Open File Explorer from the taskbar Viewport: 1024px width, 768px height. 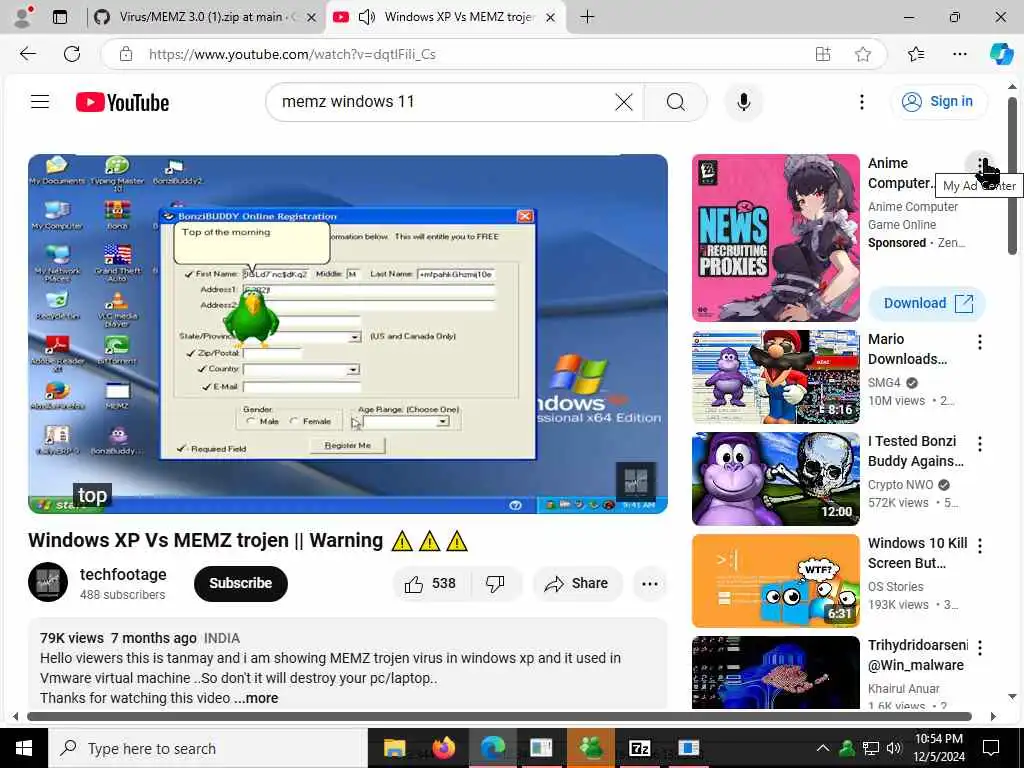[394, 748]
